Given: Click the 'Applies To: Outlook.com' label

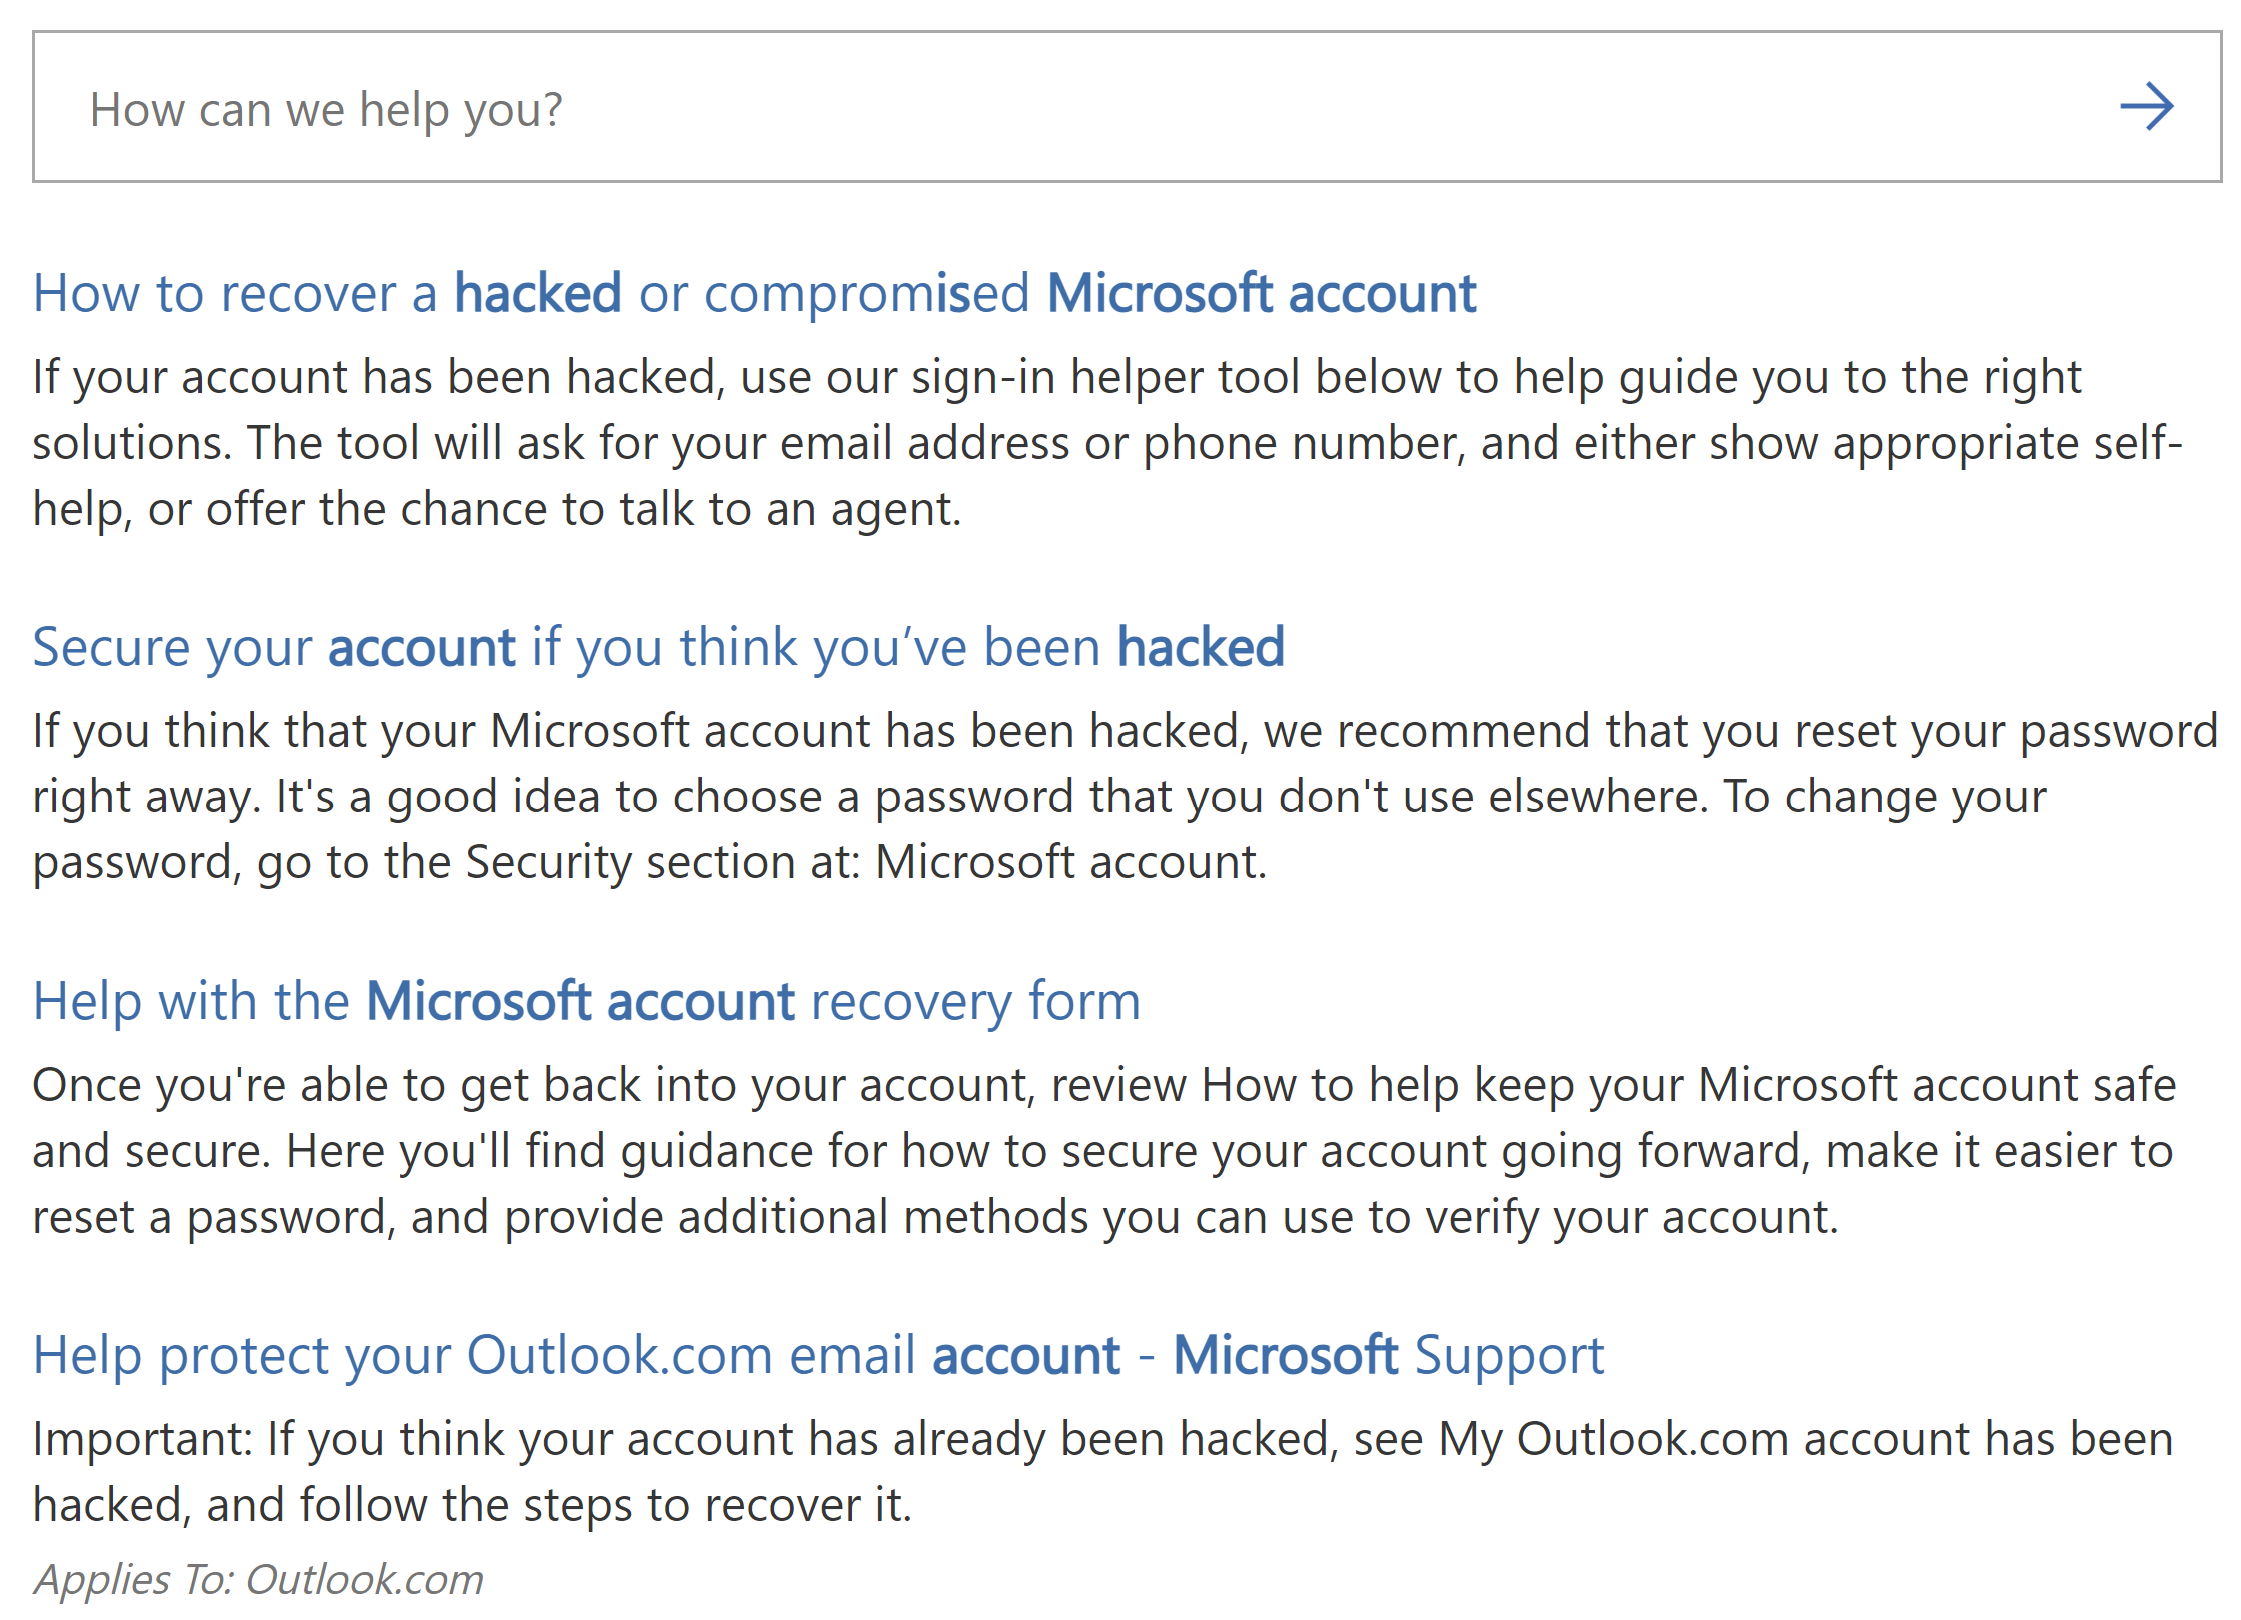Looking at the screenshot, I should point(258,1581).
